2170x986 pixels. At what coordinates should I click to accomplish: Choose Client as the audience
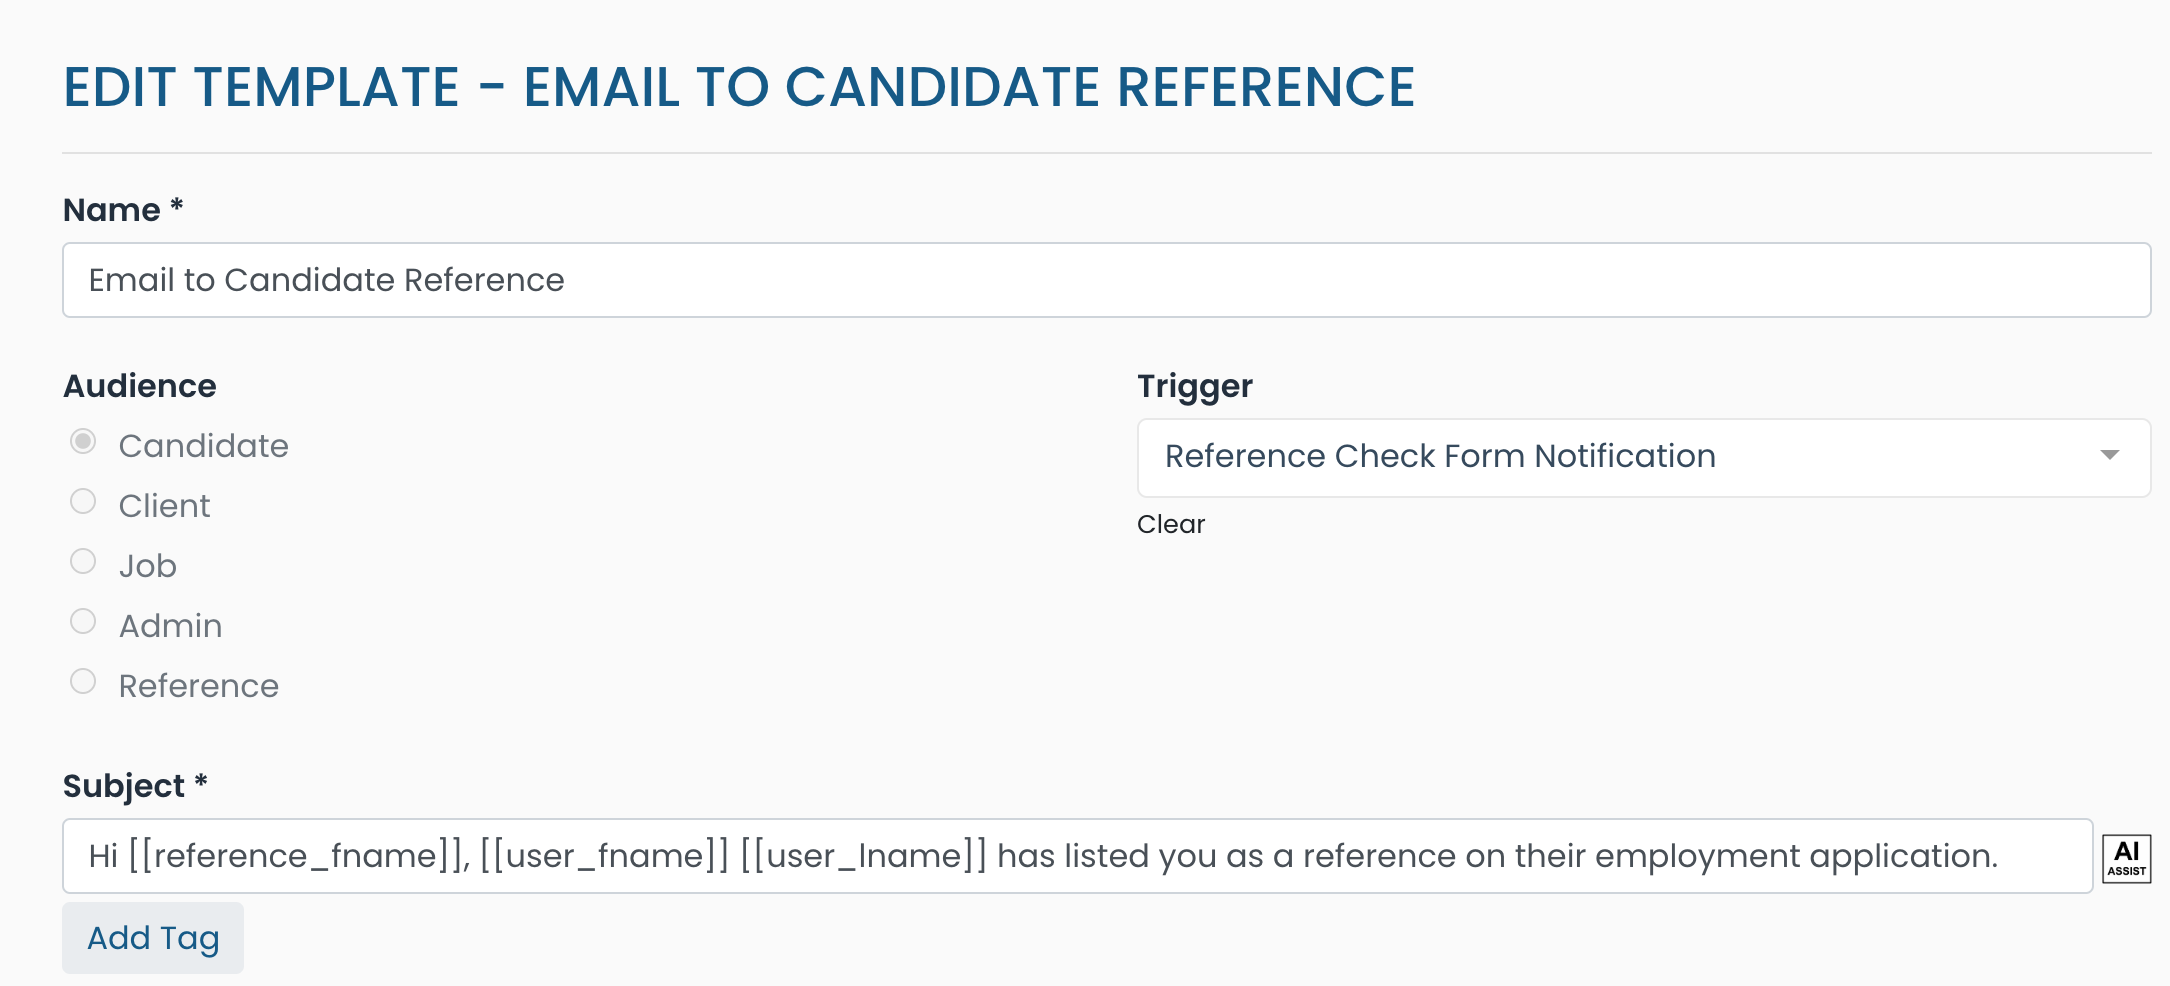pyautogui.click(x=83, y=501)
